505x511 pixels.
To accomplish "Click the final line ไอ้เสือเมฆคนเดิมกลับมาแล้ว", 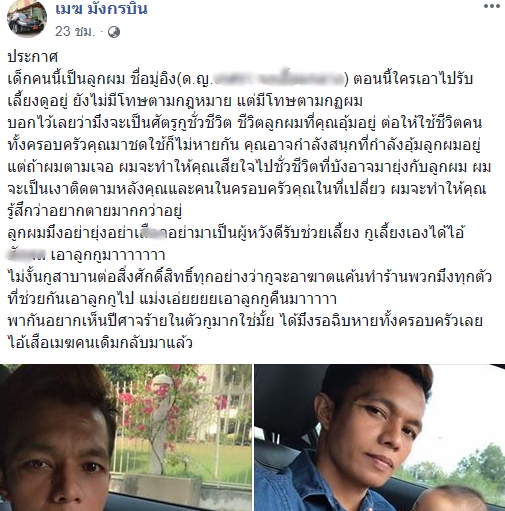I will point(100,343).
